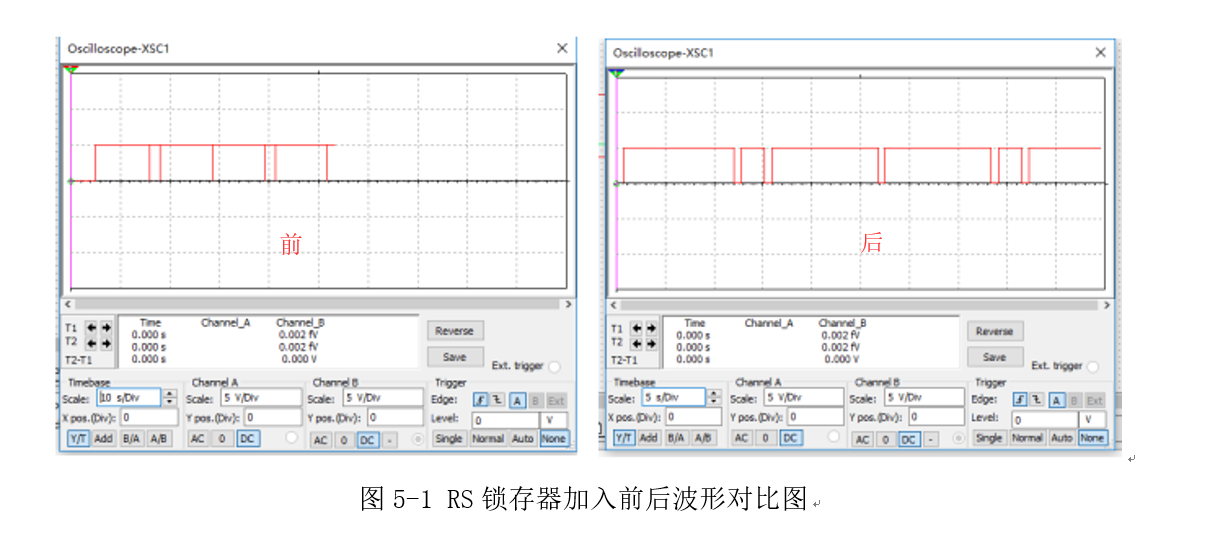Set Single trigger mode in 后 oscilloscope
Viewport: 1216px width, 533px height.
(x=989, y=438)
